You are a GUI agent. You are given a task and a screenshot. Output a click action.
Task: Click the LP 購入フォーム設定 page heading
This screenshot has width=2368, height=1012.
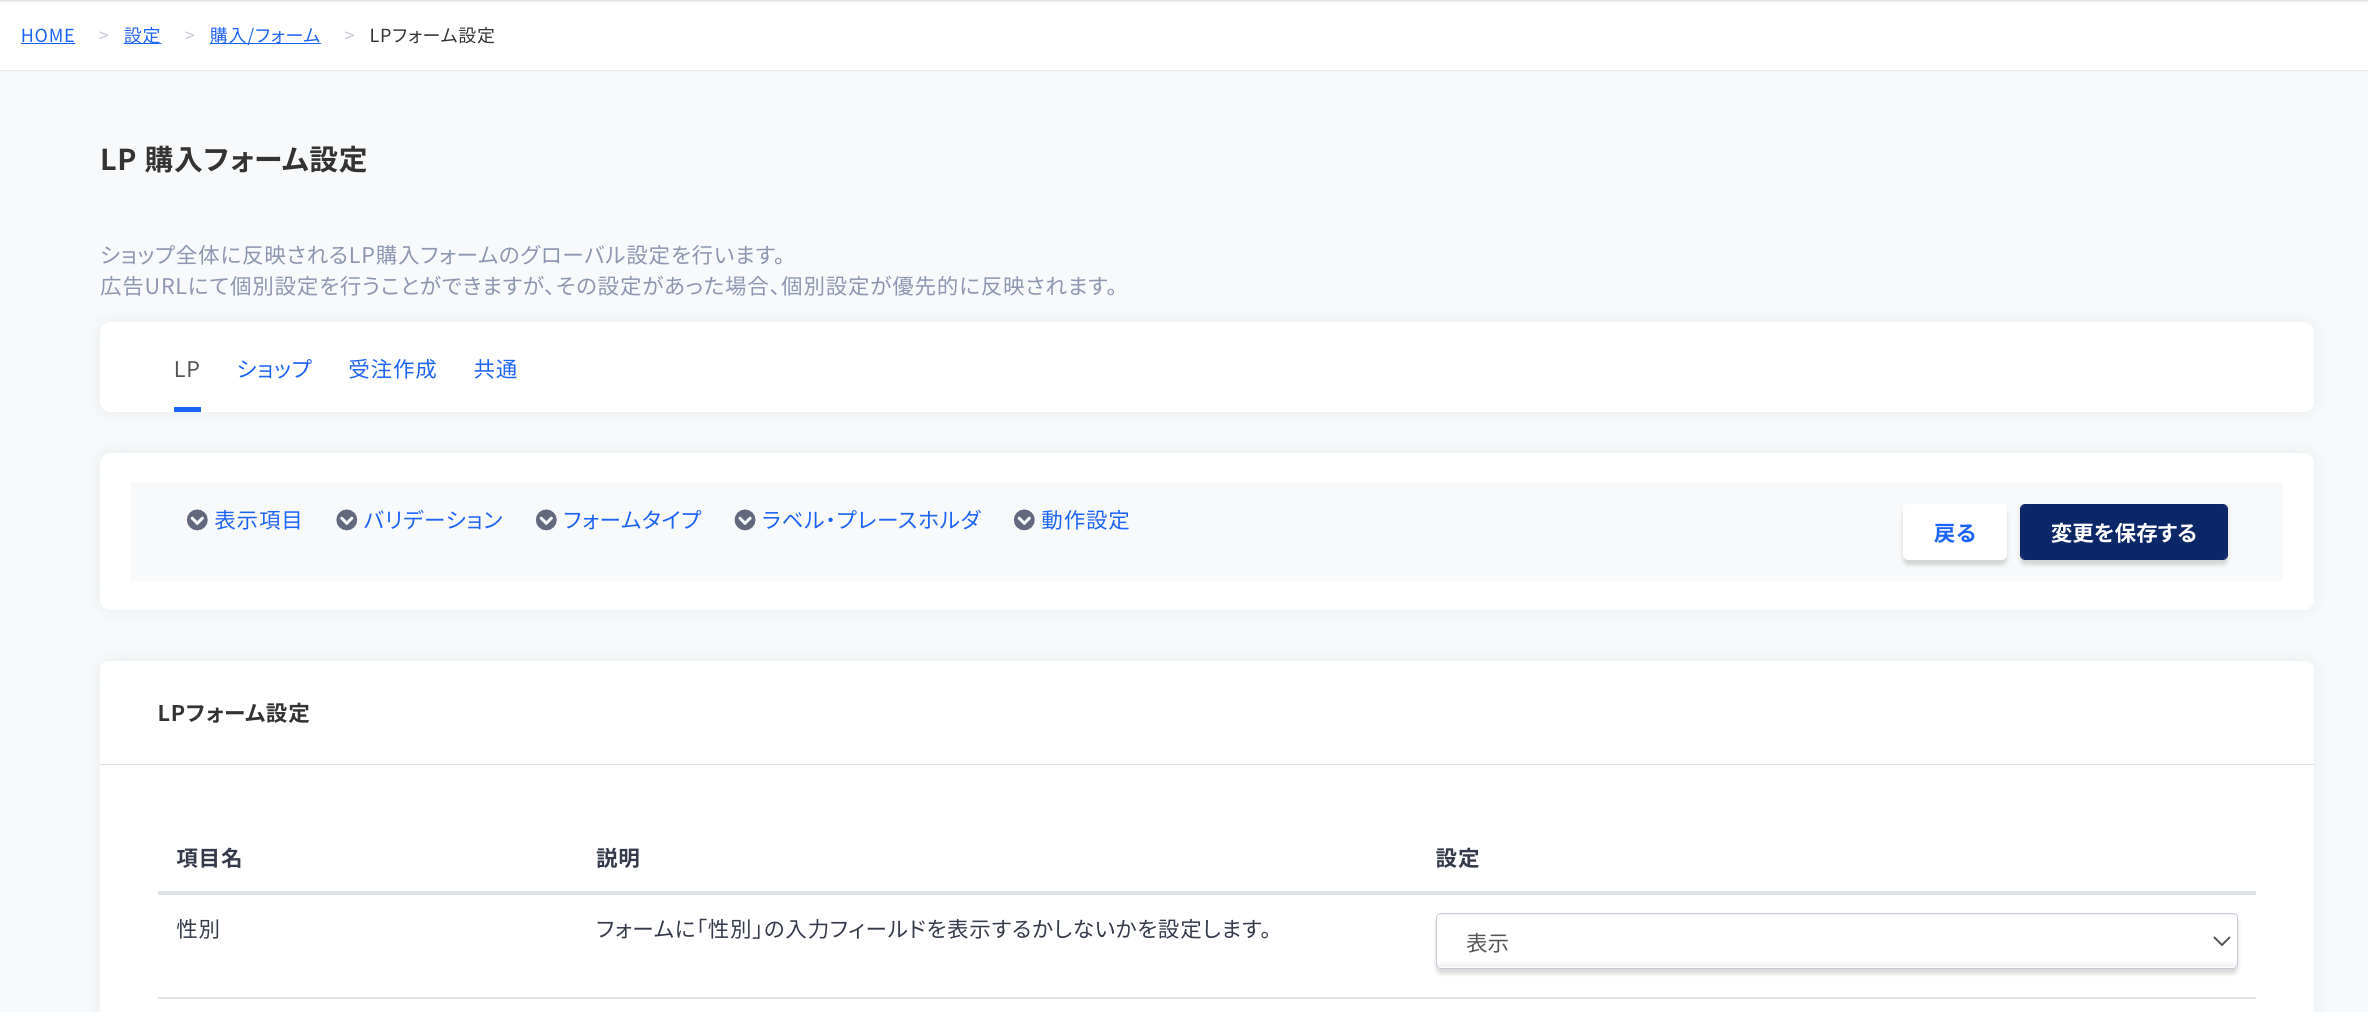point(234,159)
